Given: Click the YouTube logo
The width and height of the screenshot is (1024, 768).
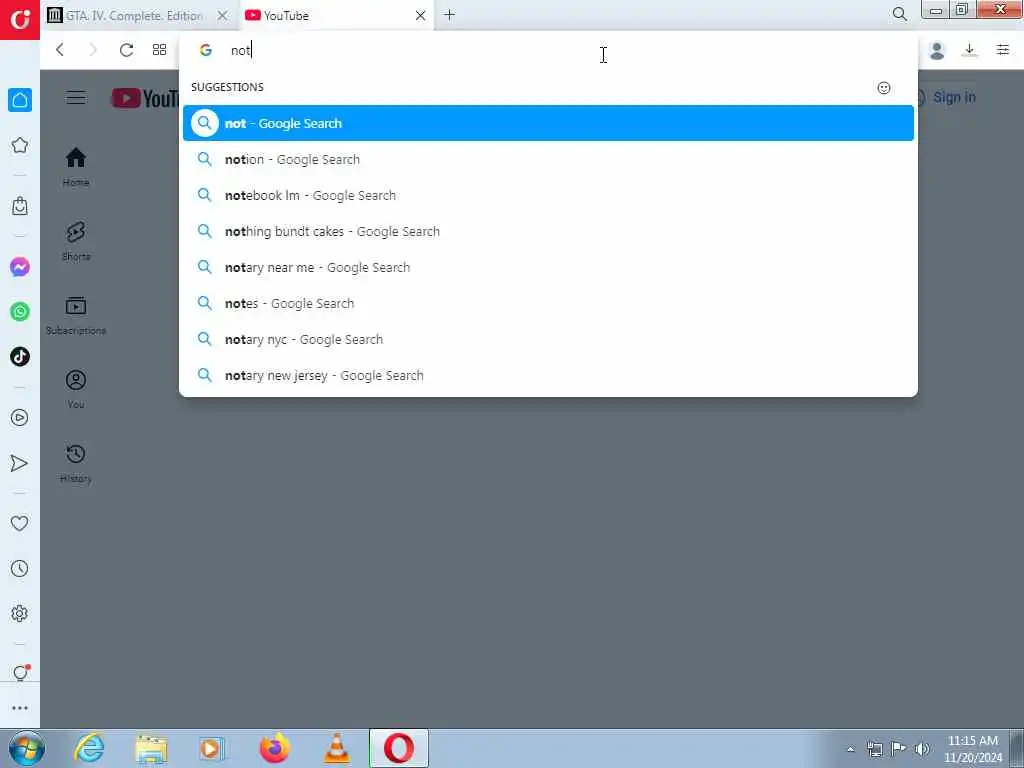Looking at the screenshot, I should coord(145,98).
